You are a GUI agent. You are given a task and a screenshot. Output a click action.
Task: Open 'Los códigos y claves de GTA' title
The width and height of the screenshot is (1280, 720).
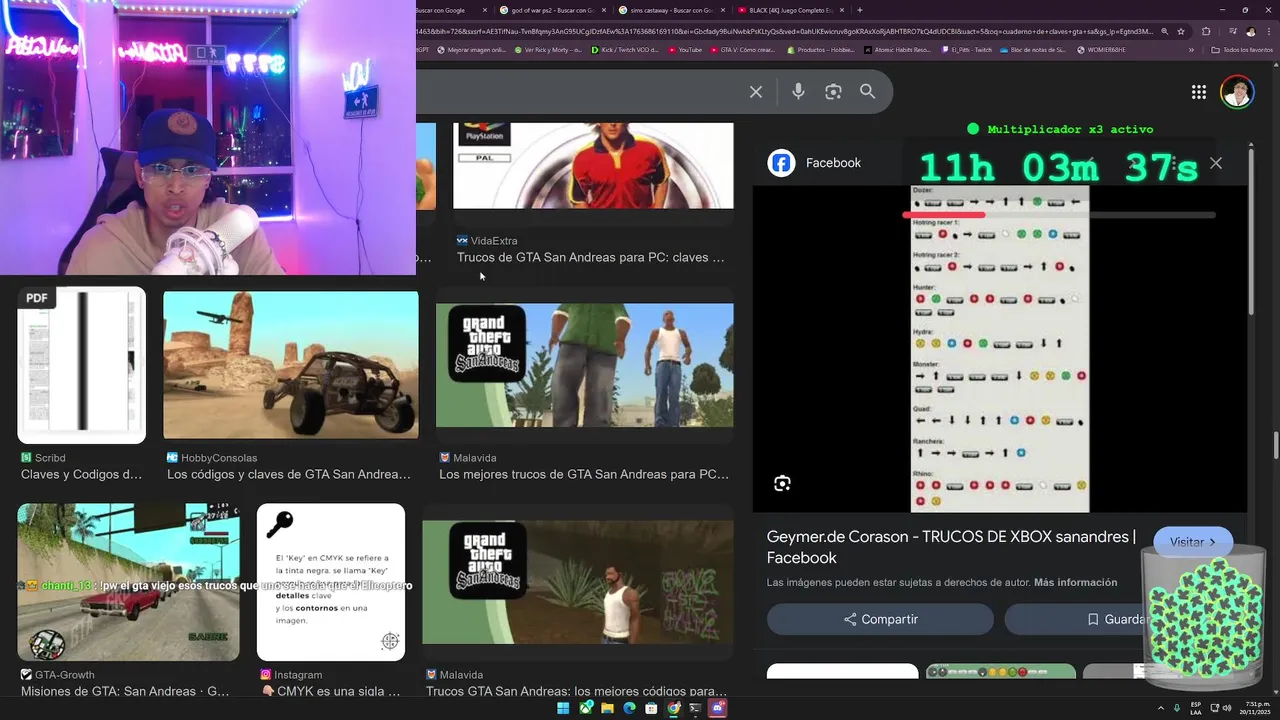pos(289,474)
